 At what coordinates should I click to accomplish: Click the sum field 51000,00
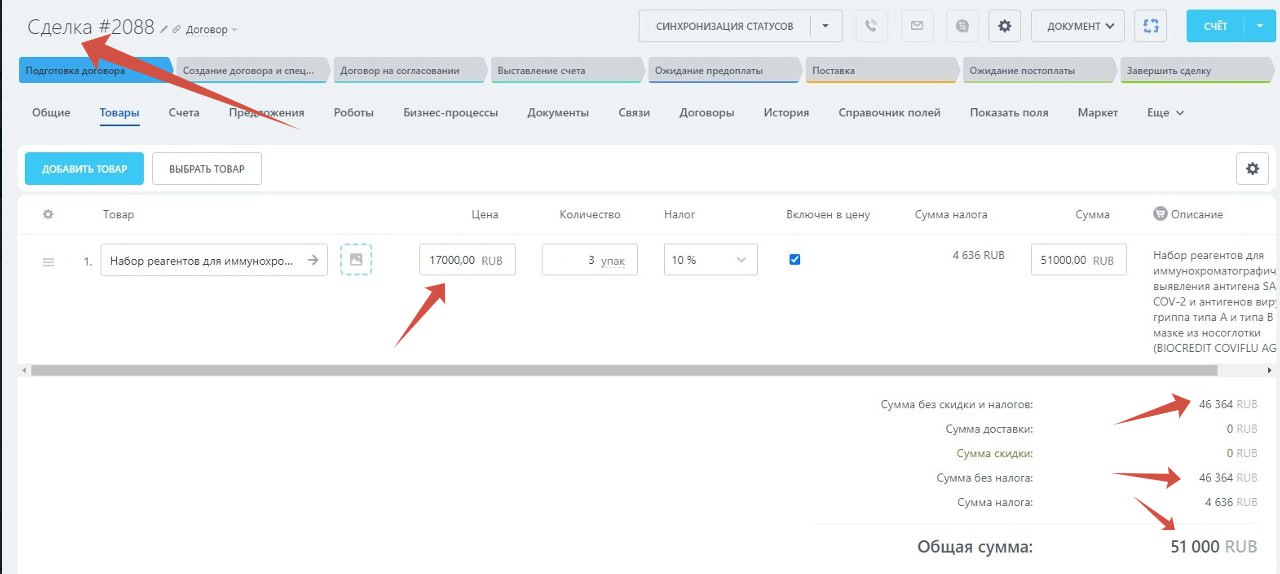1079,260
